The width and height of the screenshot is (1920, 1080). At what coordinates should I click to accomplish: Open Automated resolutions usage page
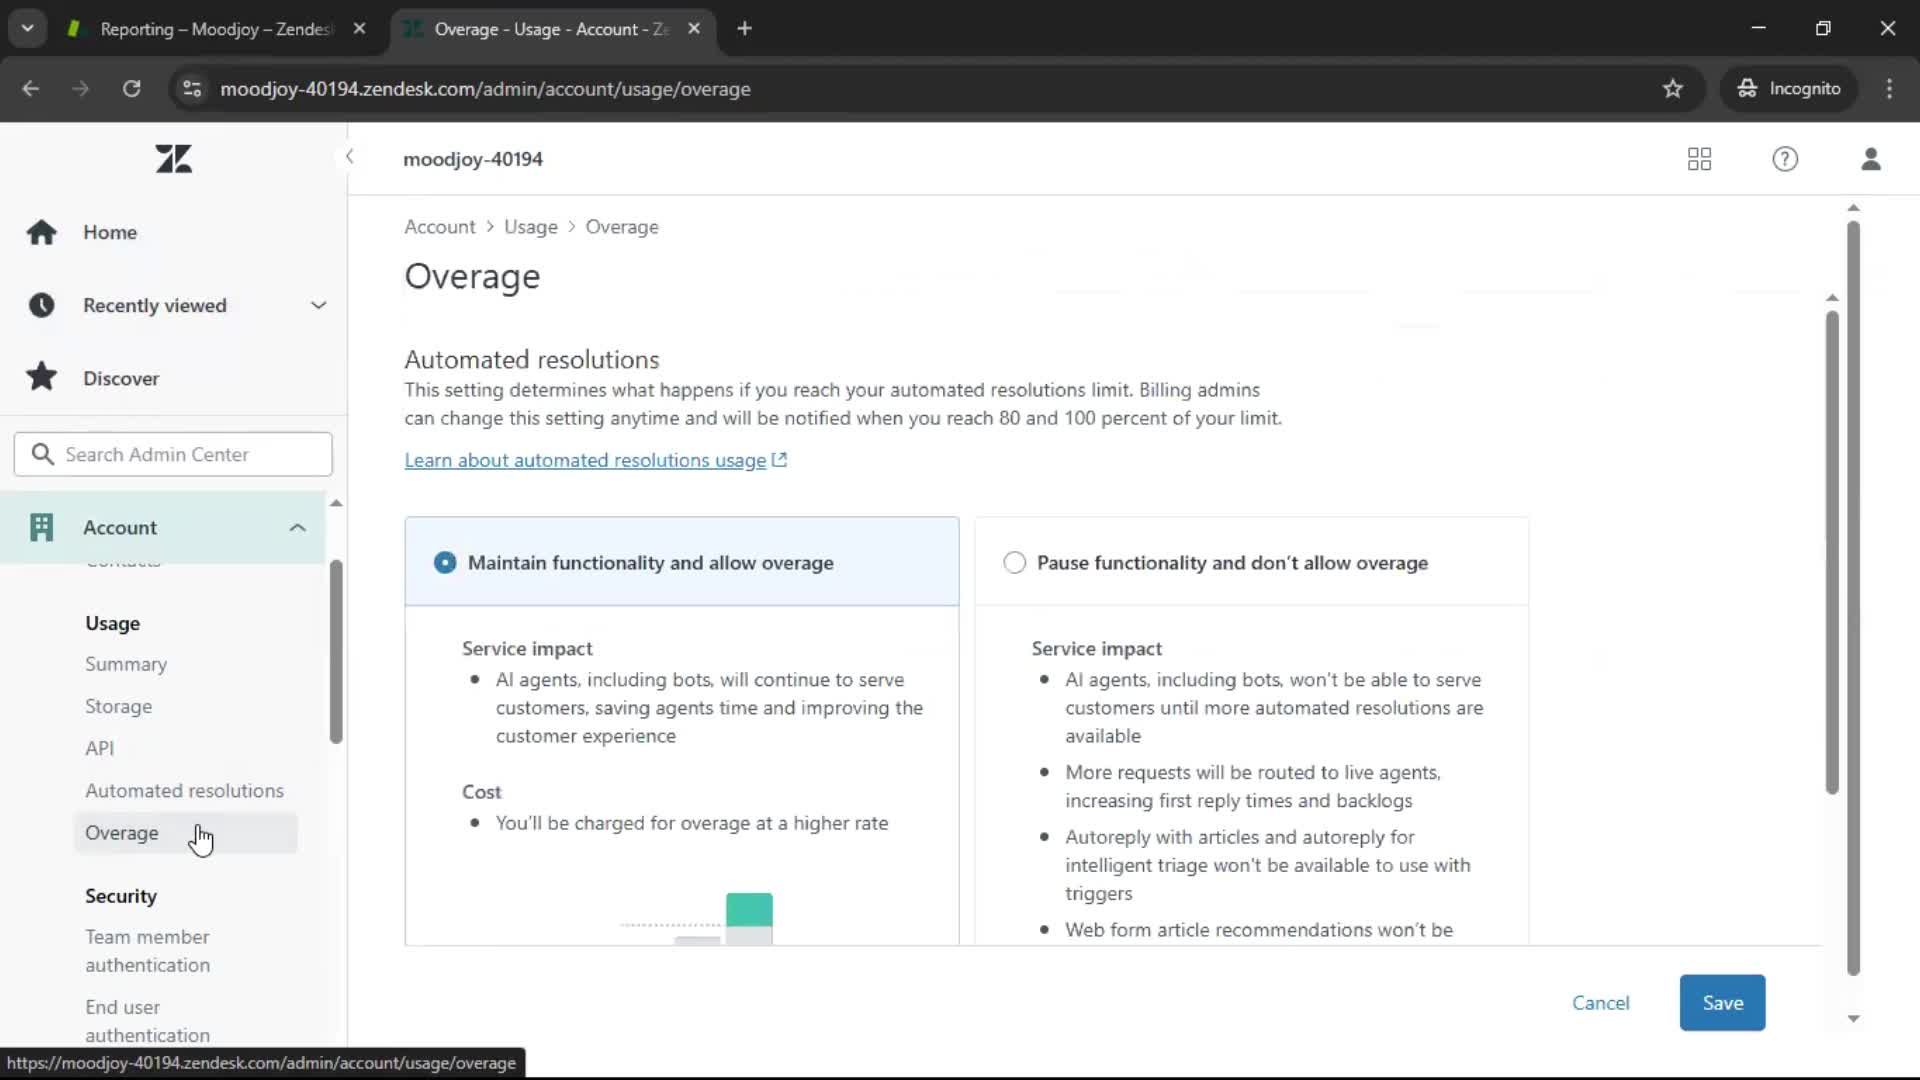tap(184, 790)
